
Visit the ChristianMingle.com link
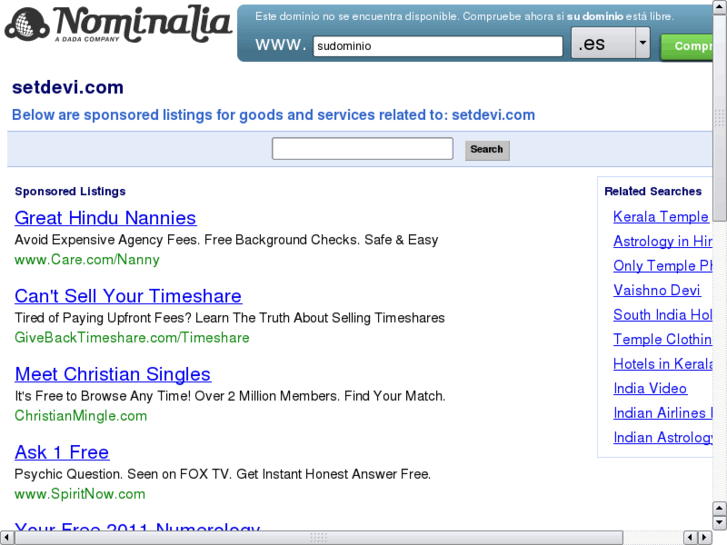[x=81, y=416]
